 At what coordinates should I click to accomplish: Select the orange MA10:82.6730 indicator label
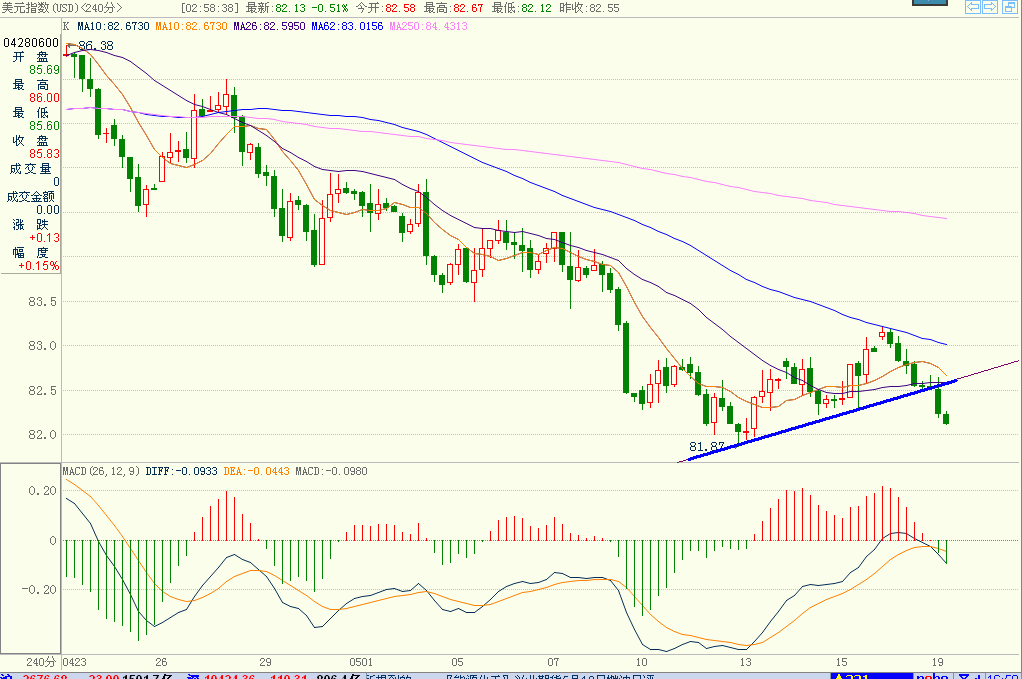click(191, 26)
